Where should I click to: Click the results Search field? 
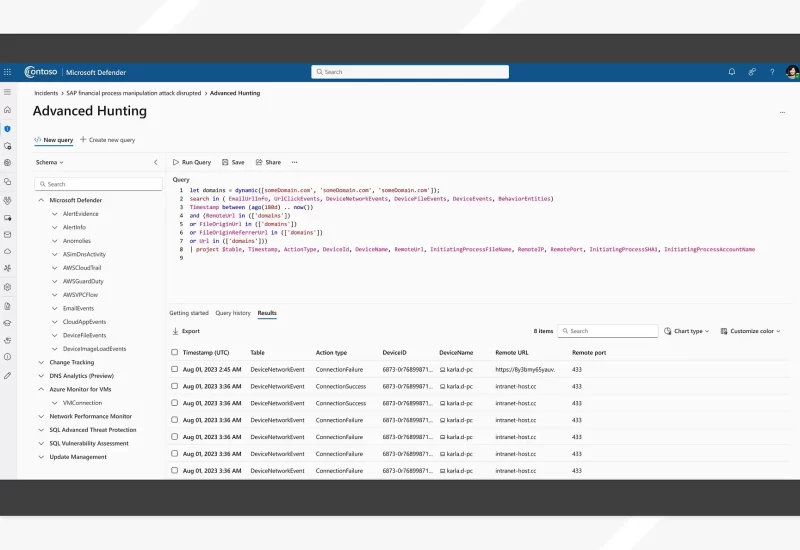608,331
